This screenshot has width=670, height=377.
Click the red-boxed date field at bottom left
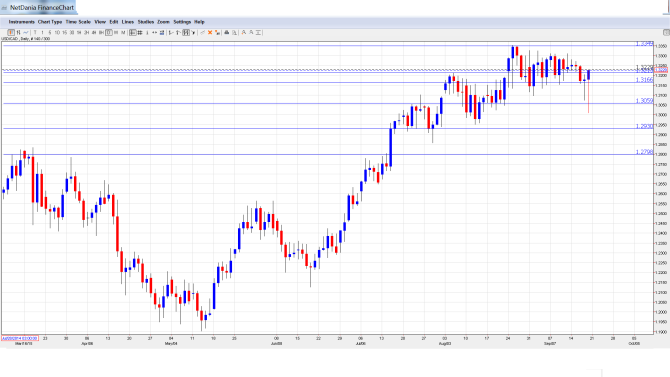20,338
